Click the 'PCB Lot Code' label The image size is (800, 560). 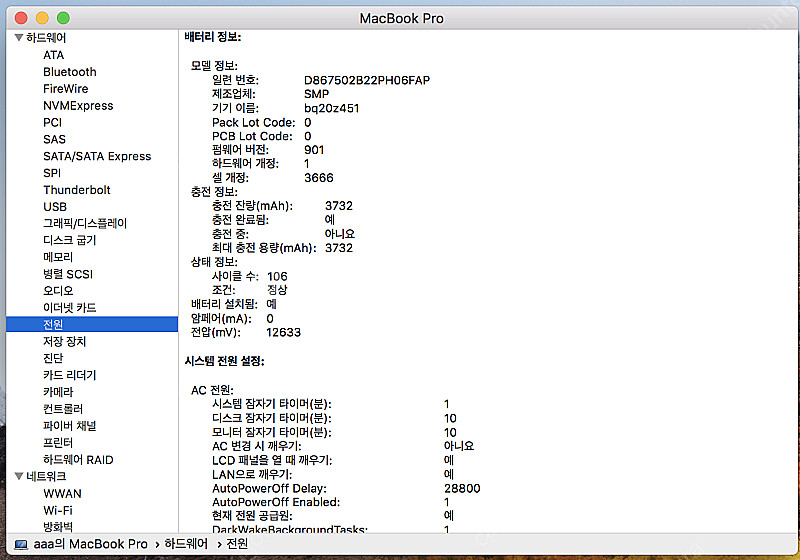(x=252, y=136)
